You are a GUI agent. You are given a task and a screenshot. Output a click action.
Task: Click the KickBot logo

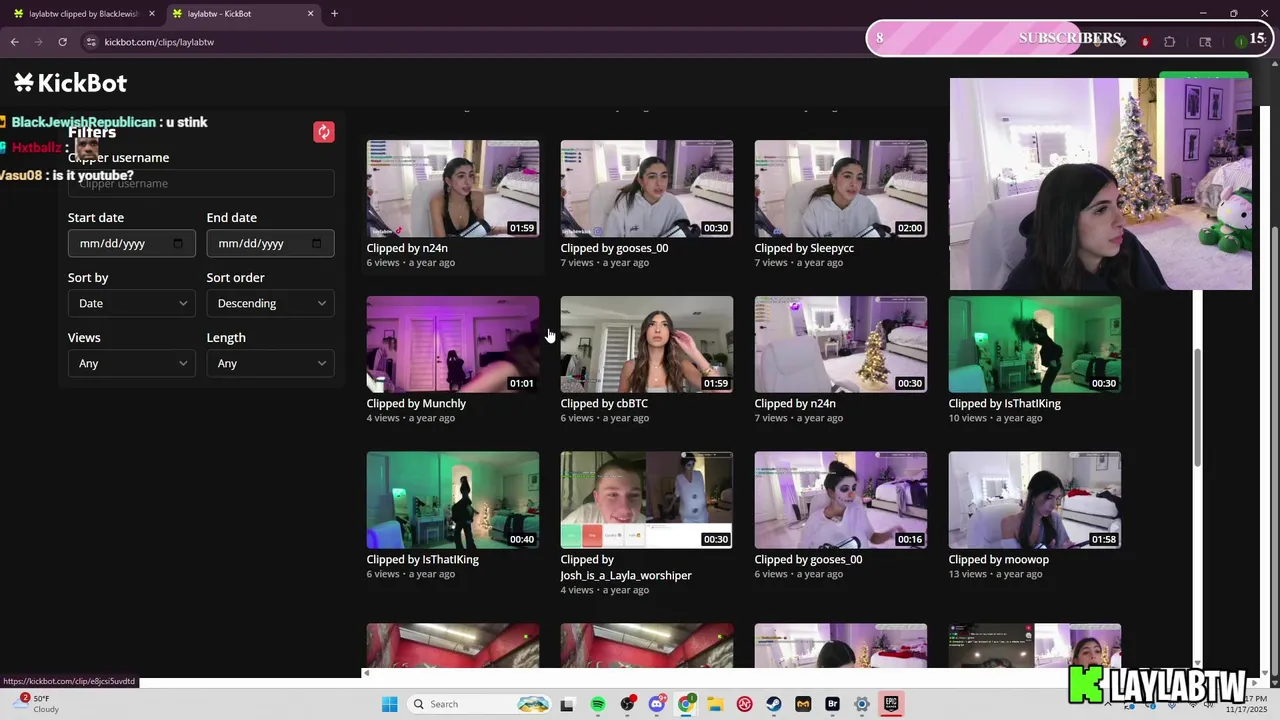71,83
